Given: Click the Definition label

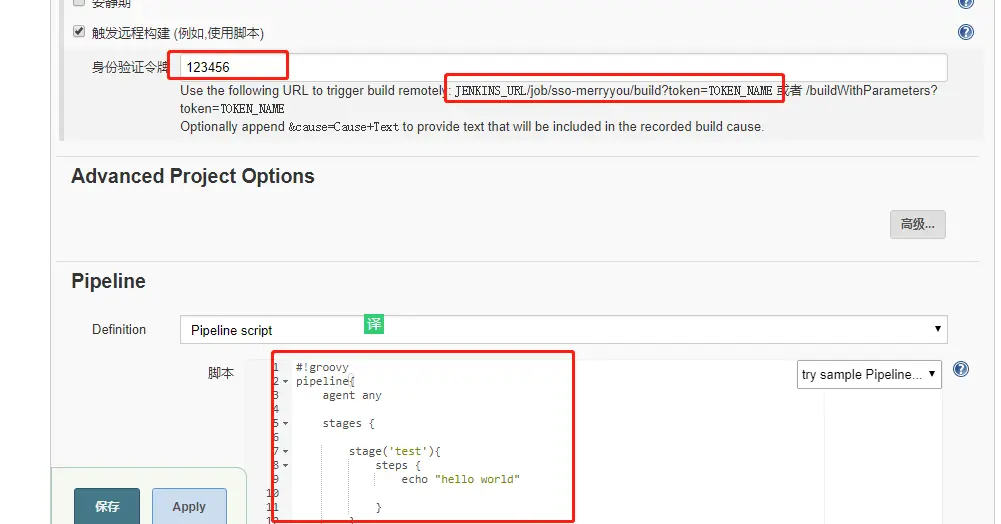Looking at the screenshot, I should [119, 329].
